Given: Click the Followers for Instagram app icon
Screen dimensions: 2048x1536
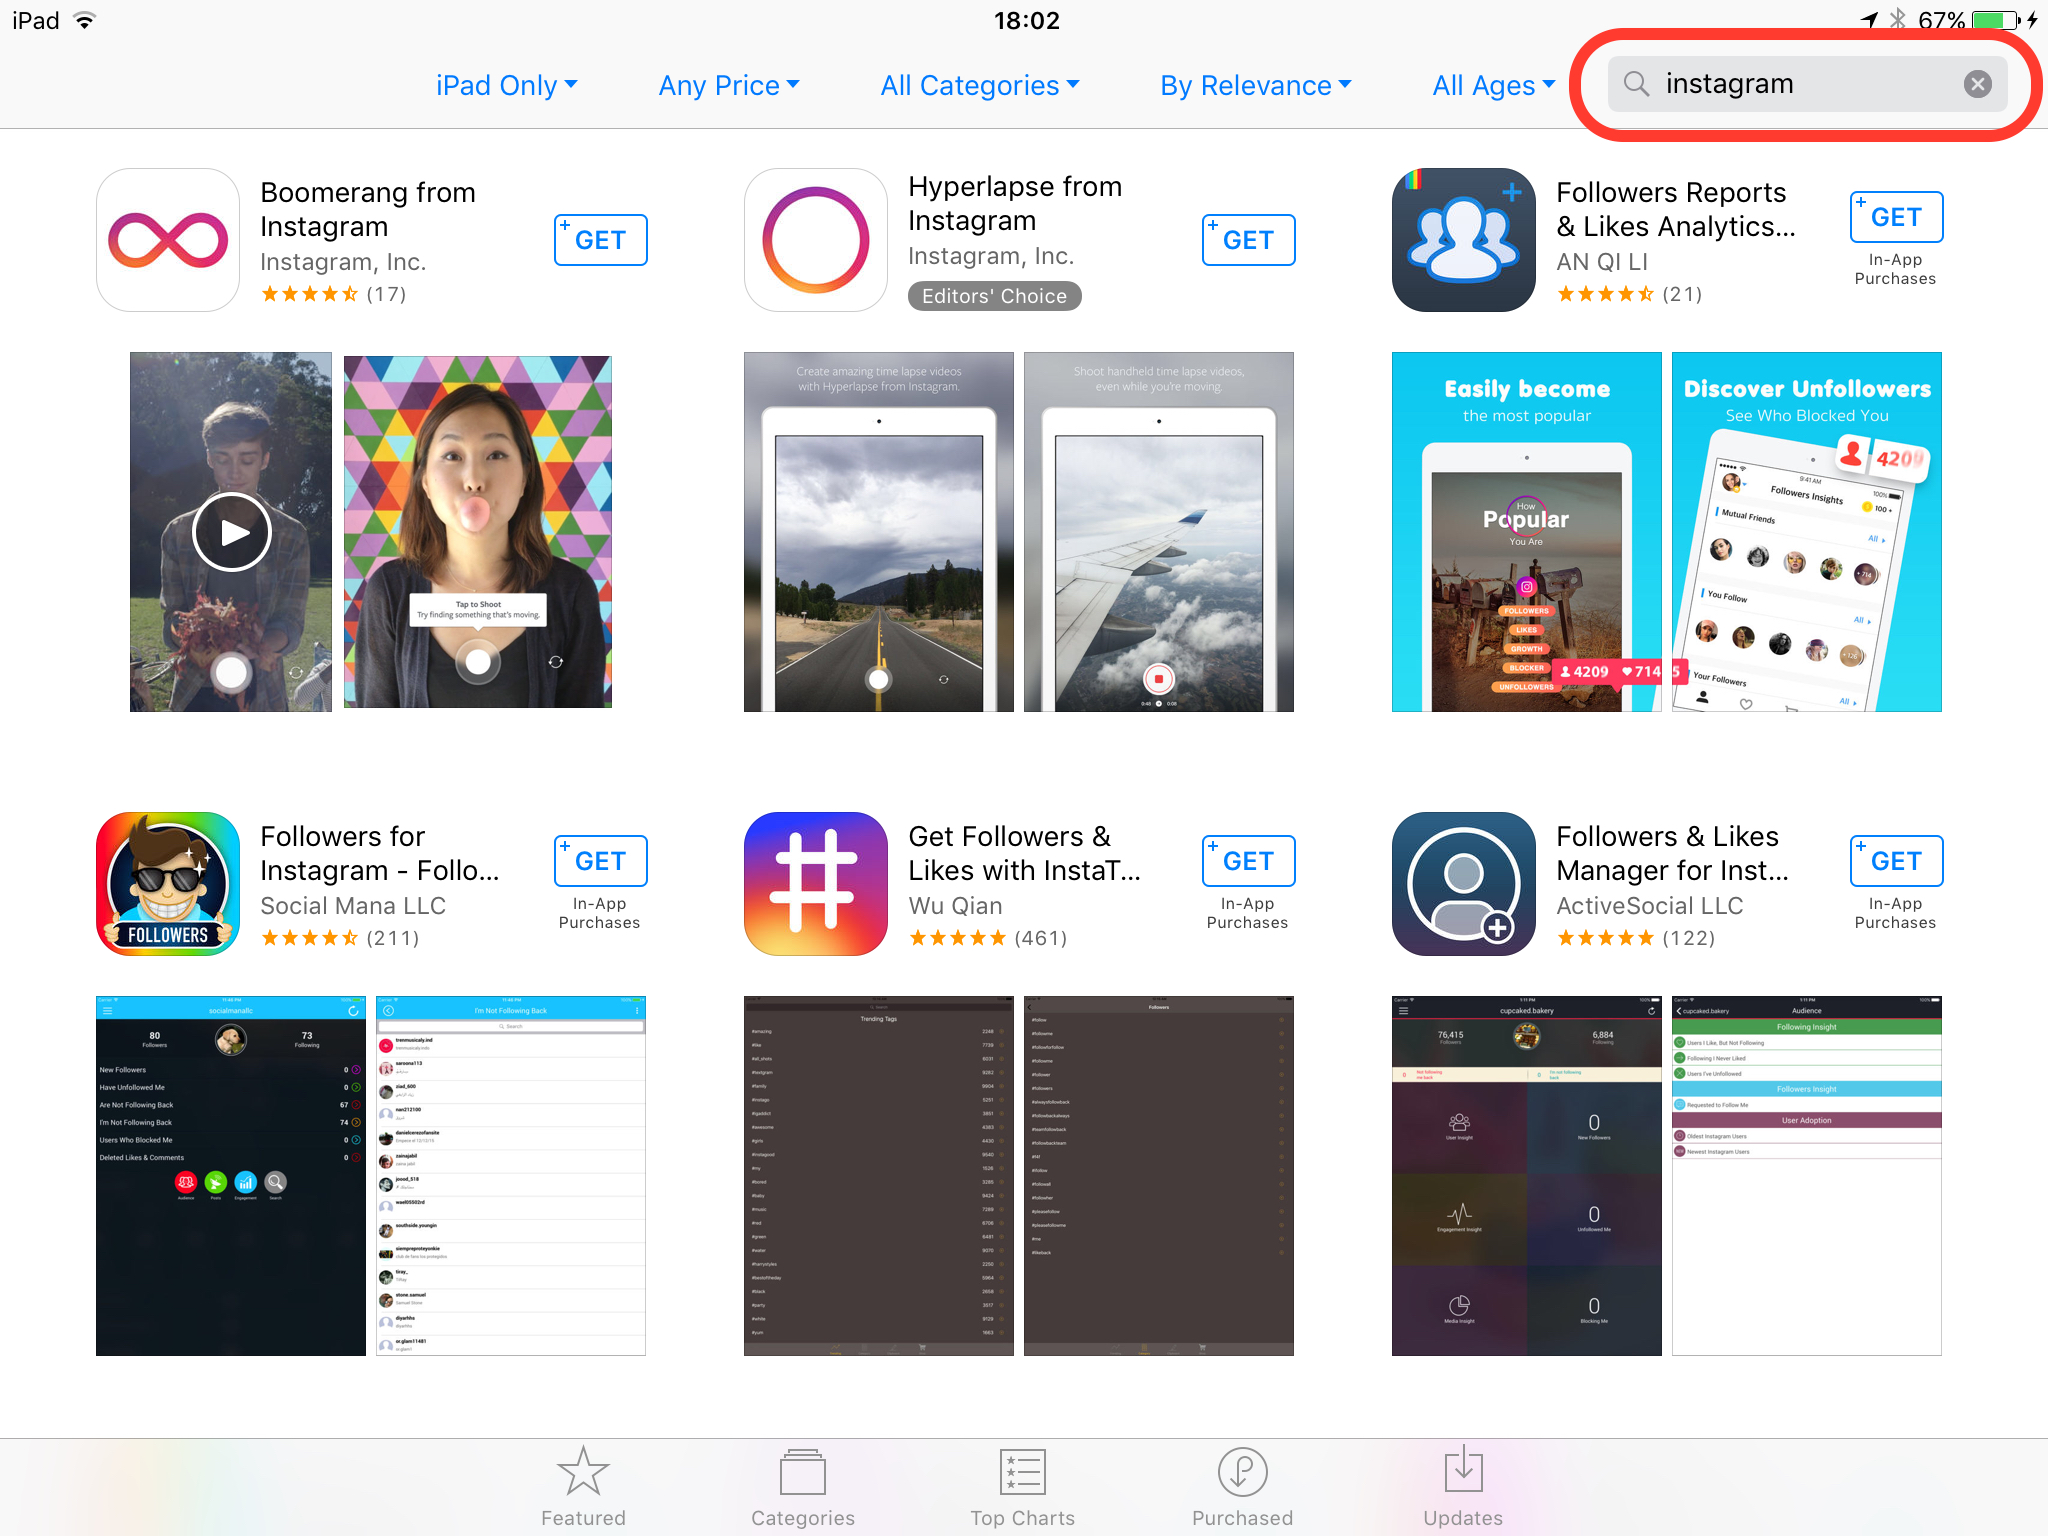Looking at the screenshot, I should tap(168, 883).
